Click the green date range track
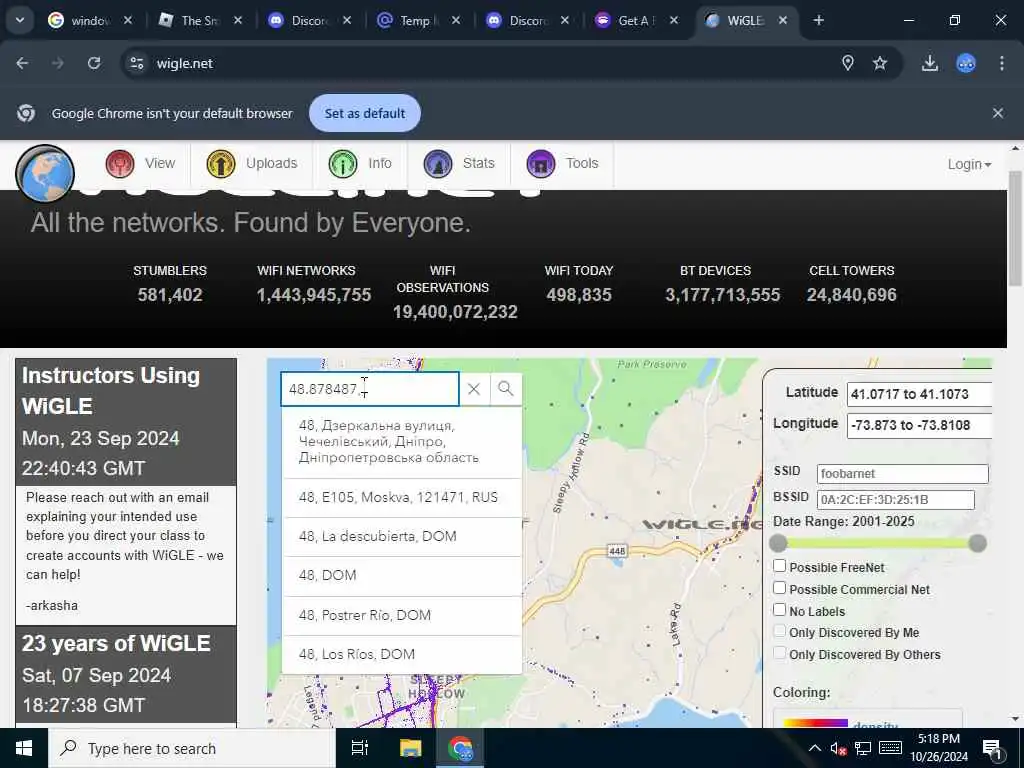 [x=878, y=543]
